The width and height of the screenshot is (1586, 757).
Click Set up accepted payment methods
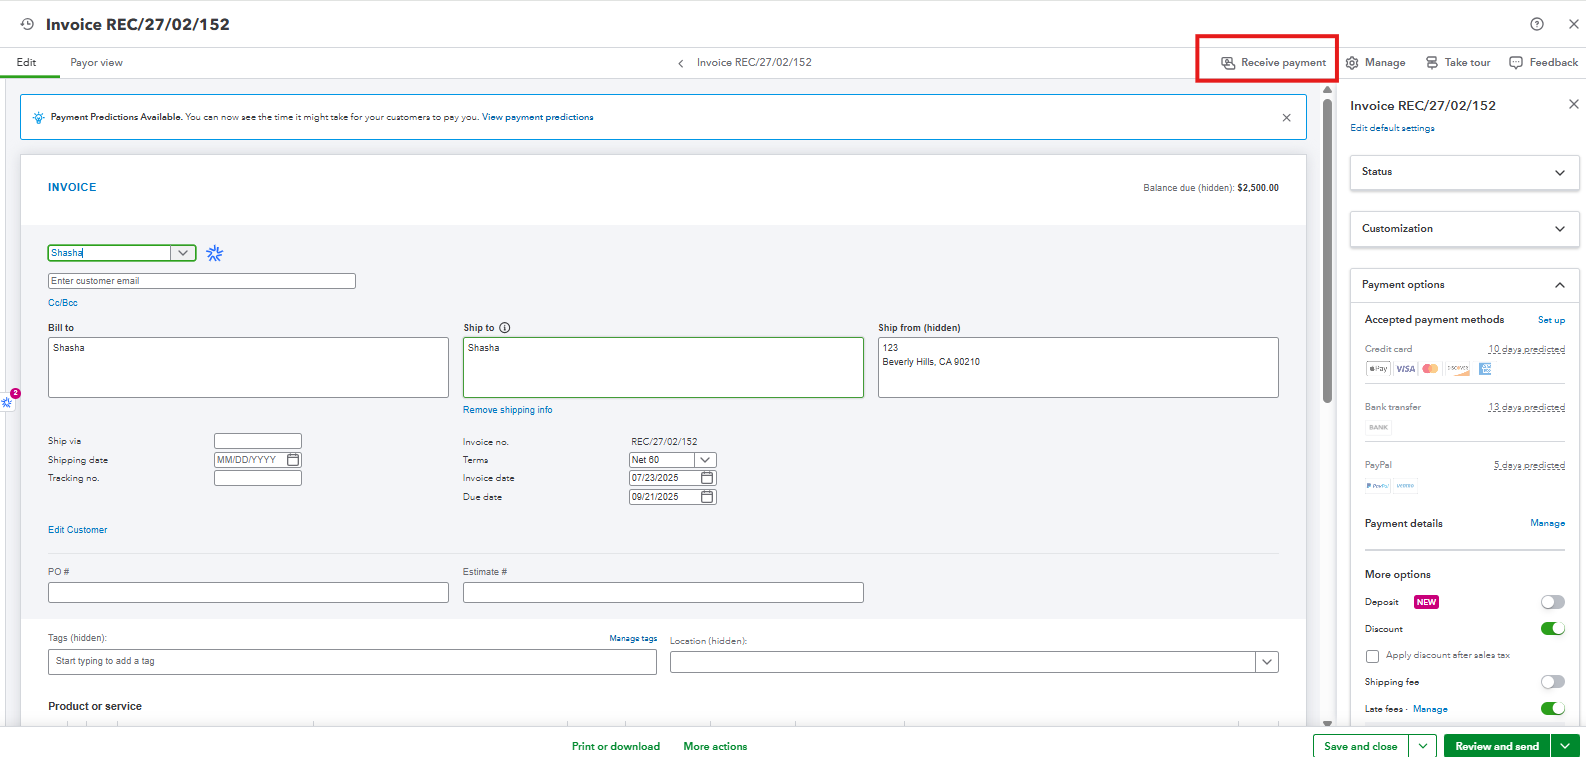[x=1551, y=320]
